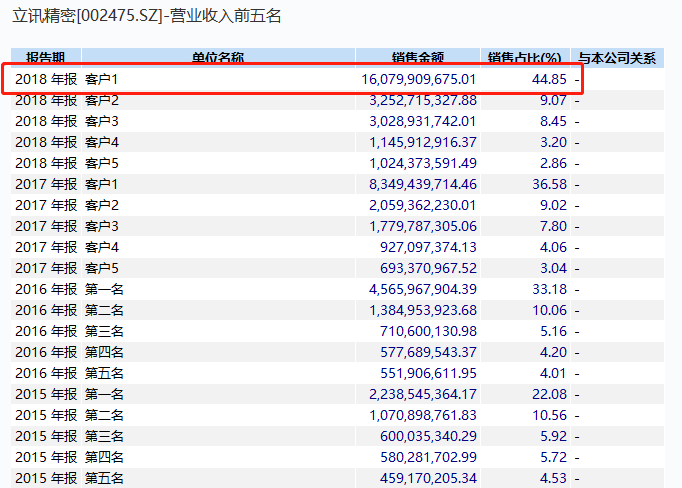Screen dimensions: 682x488
Task: Click 客户5 in the 2017 年报 row
Action: pos(101,268)
